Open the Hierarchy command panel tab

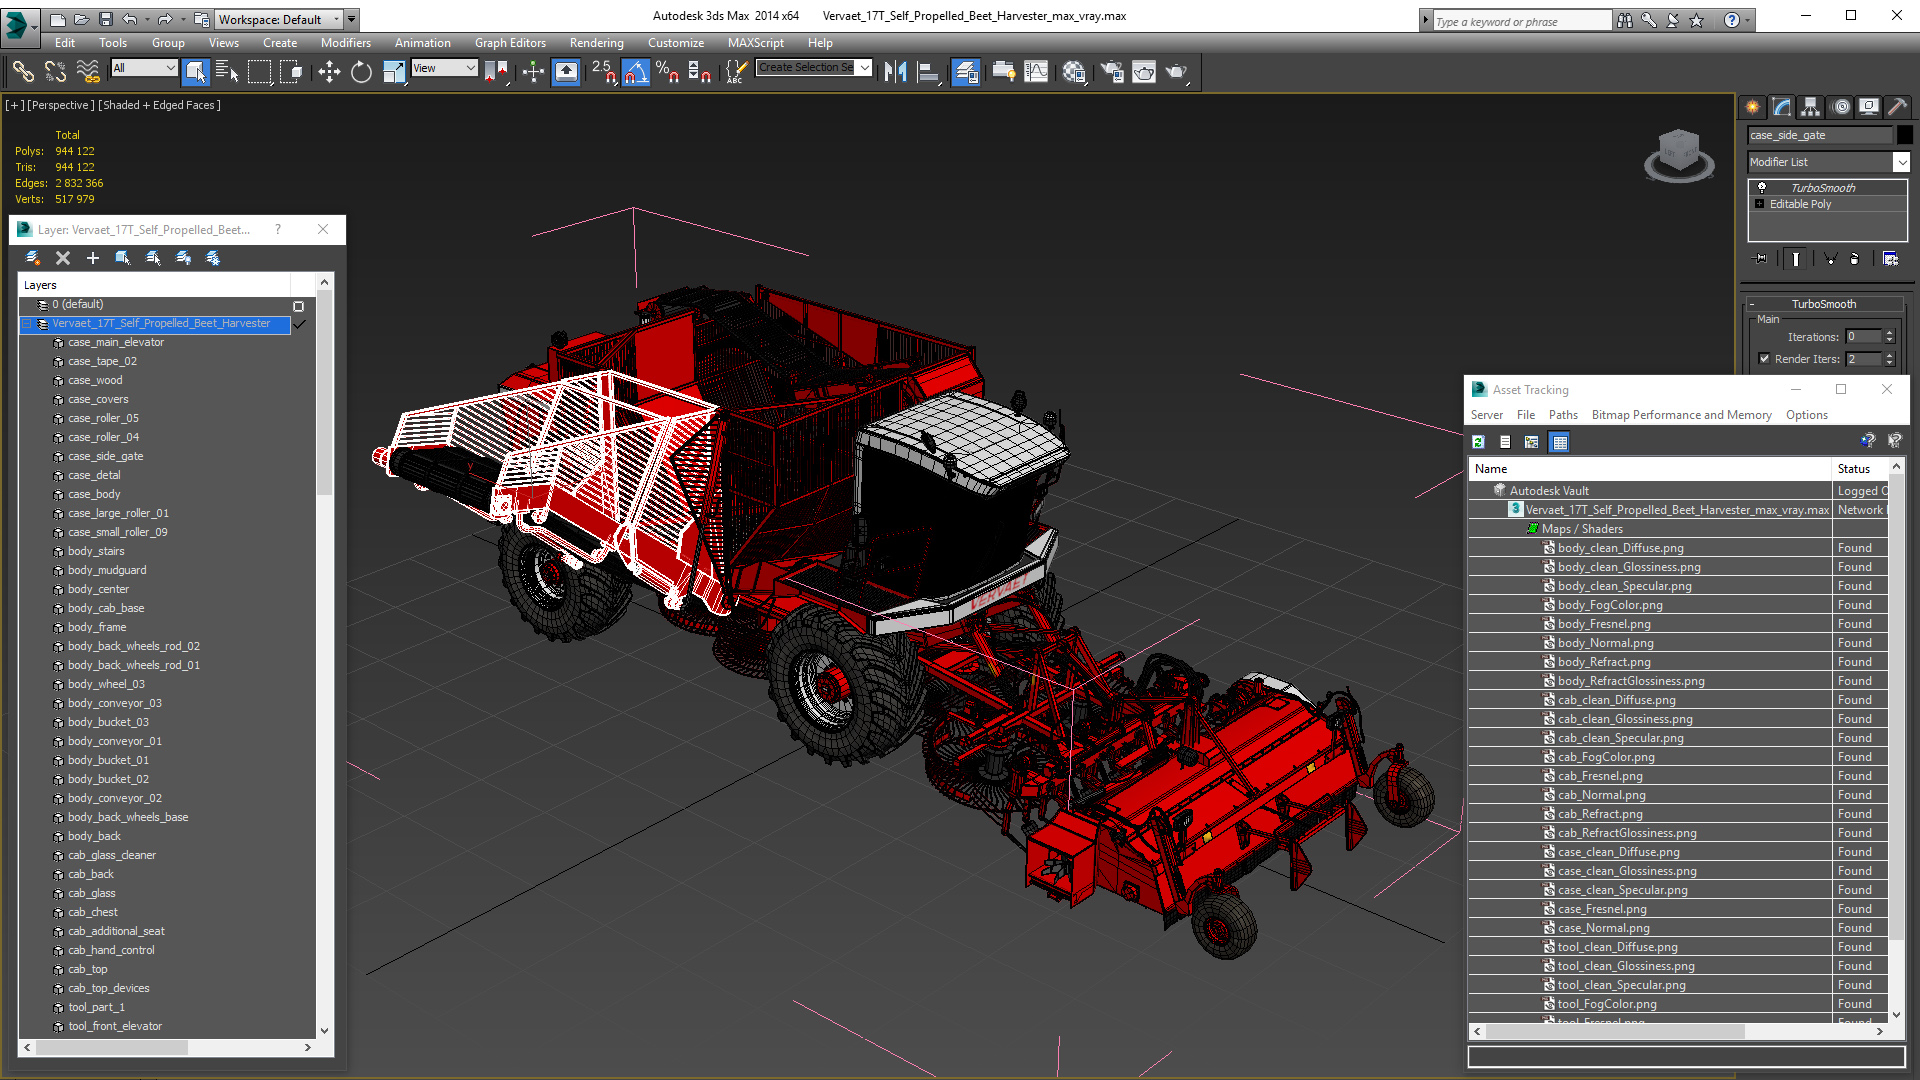(1810, 107)
